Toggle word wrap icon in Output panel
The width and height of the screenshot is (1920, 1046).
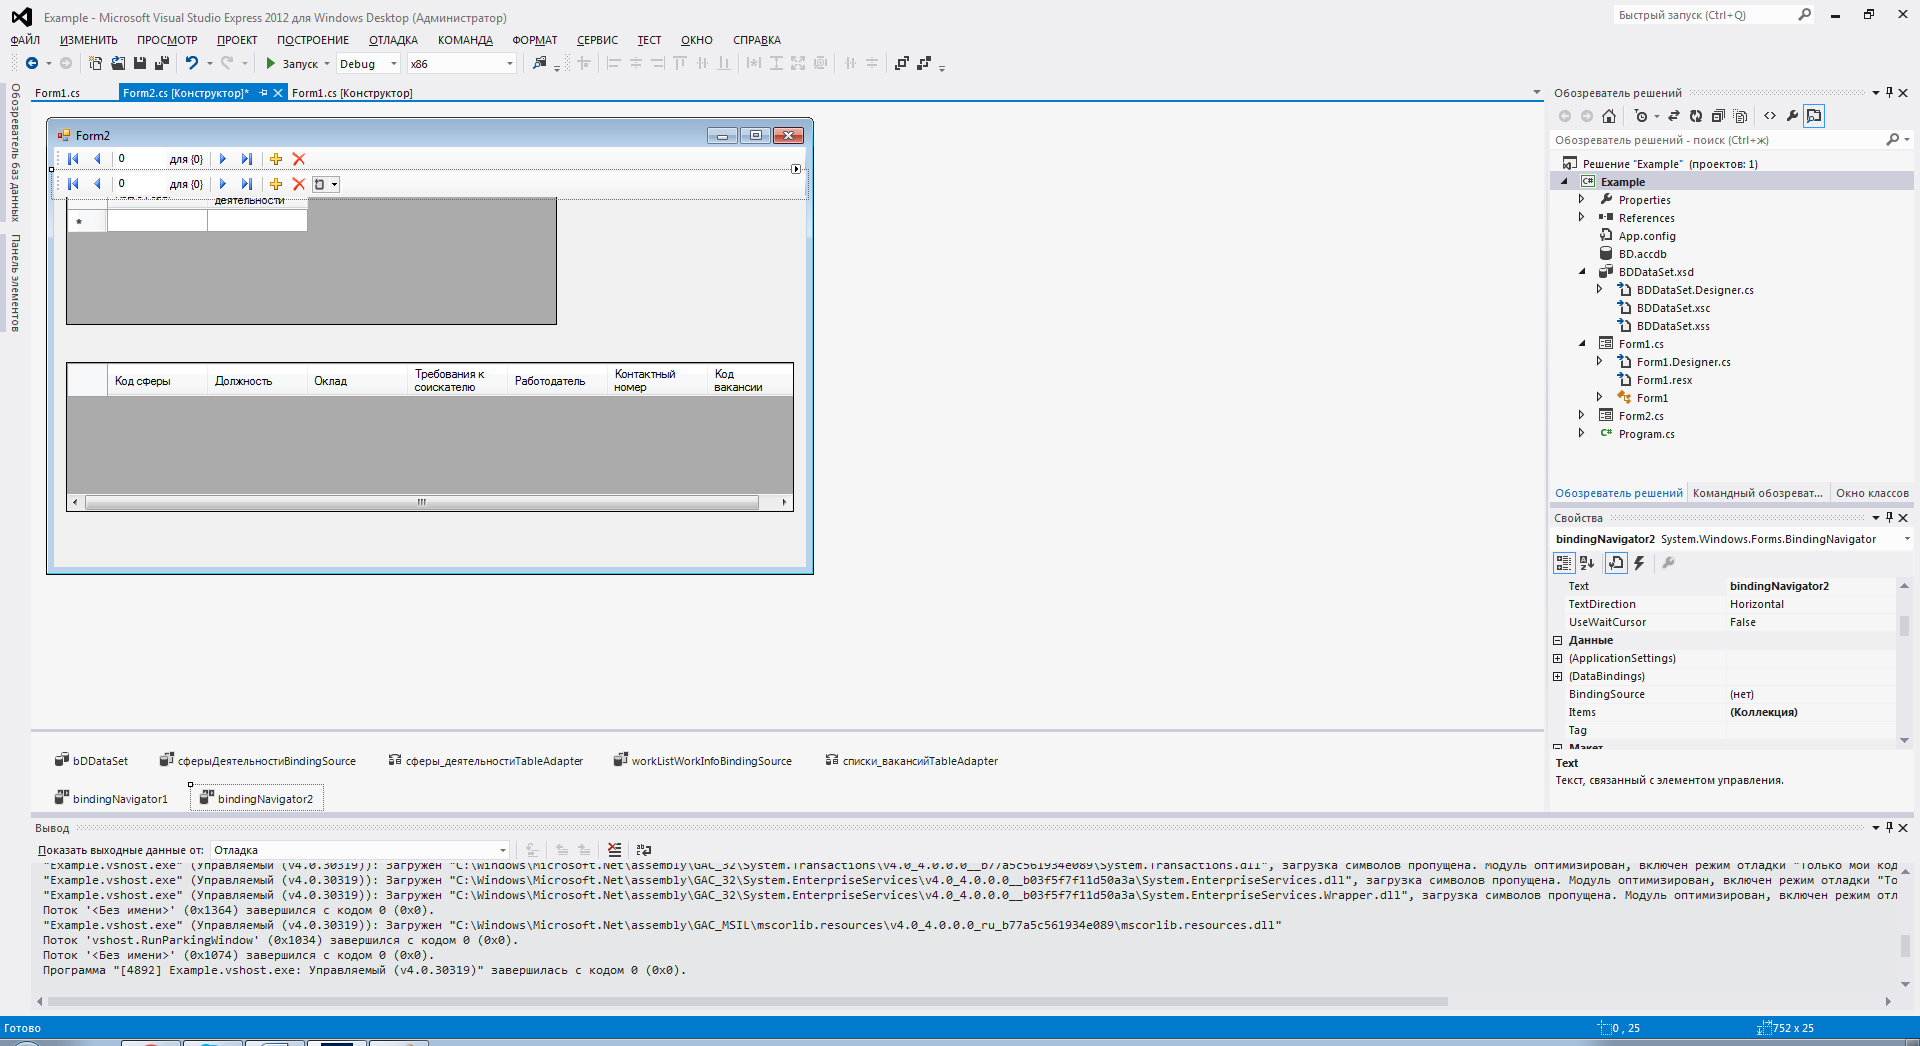pyautogui.click(x=644, y=850)
